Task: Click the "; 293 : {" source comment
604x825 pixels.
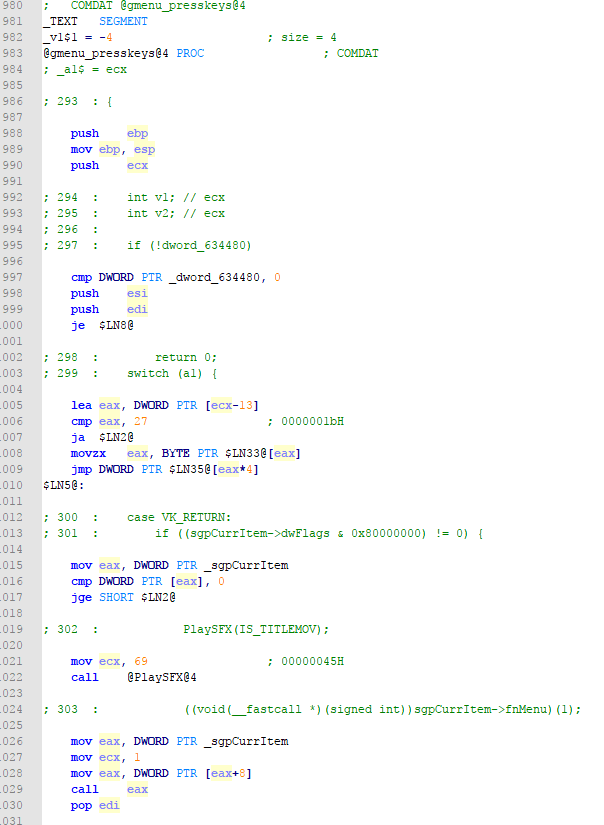Action: tap(78, 102)
